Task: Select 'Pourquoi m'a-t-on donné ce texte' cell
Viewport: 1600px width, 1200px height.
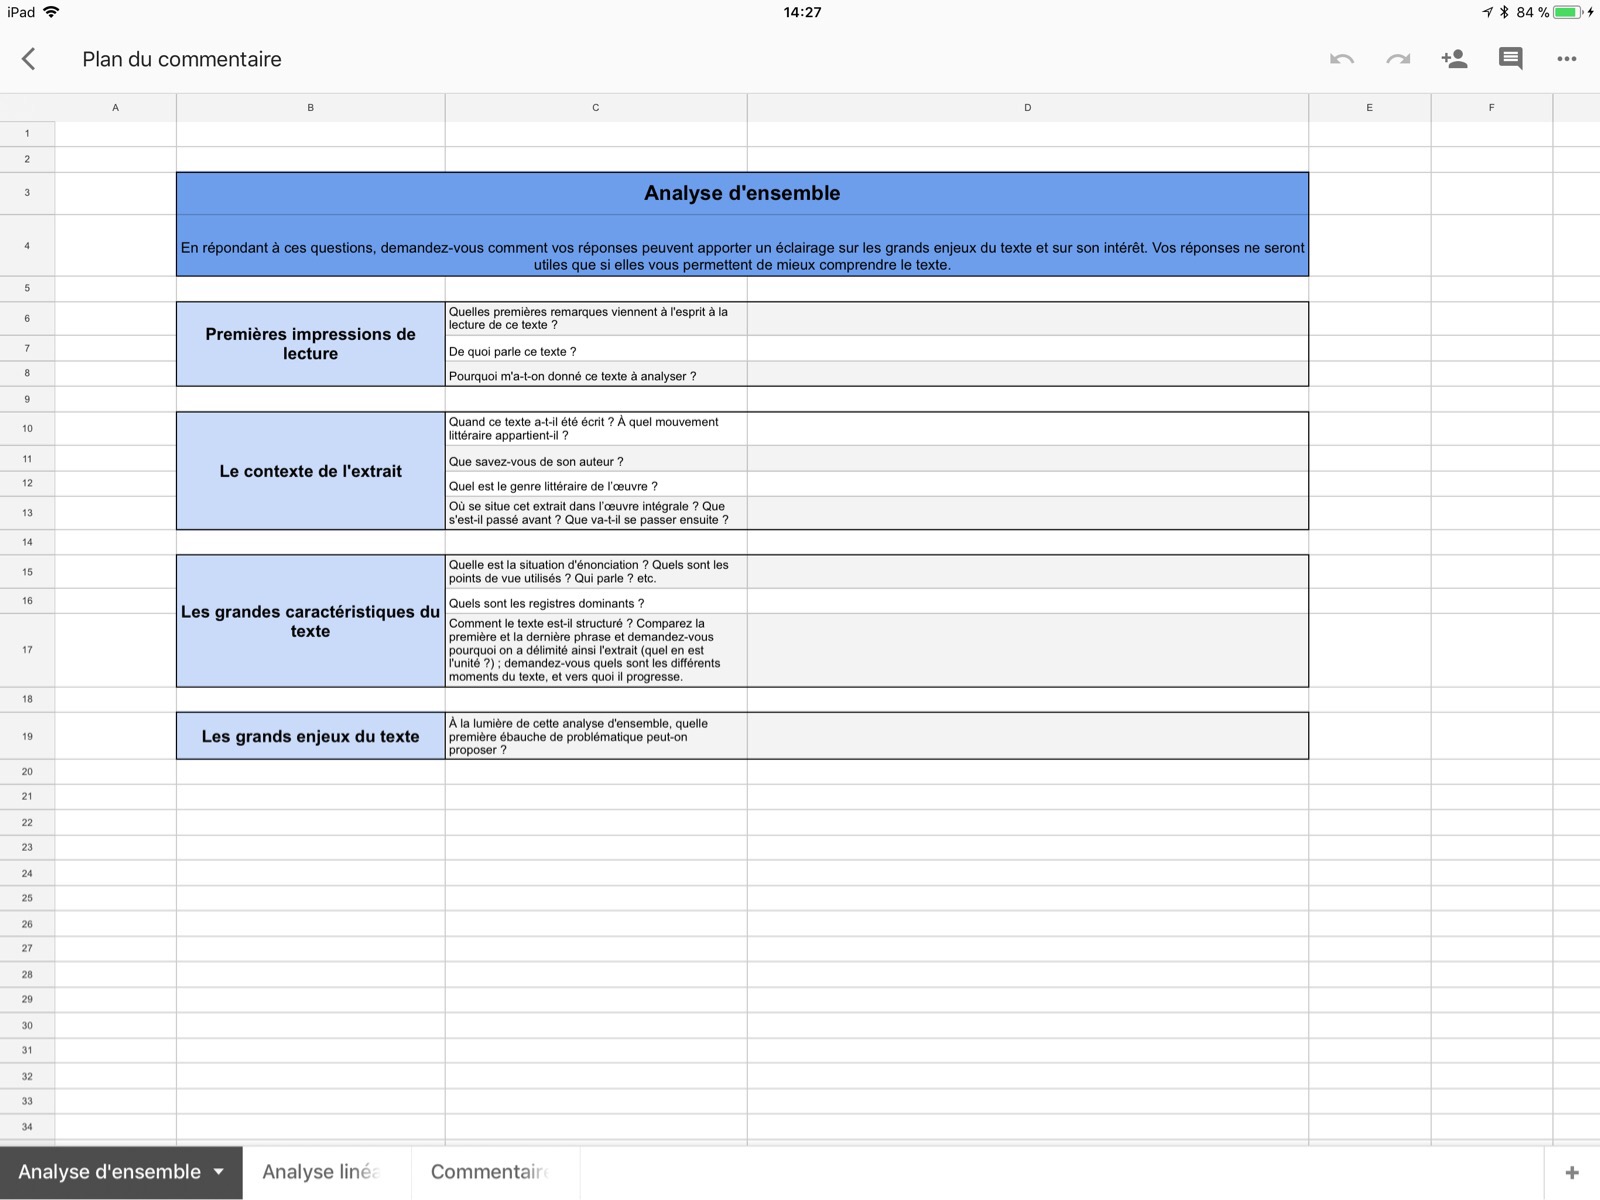Action: point(596,374)
